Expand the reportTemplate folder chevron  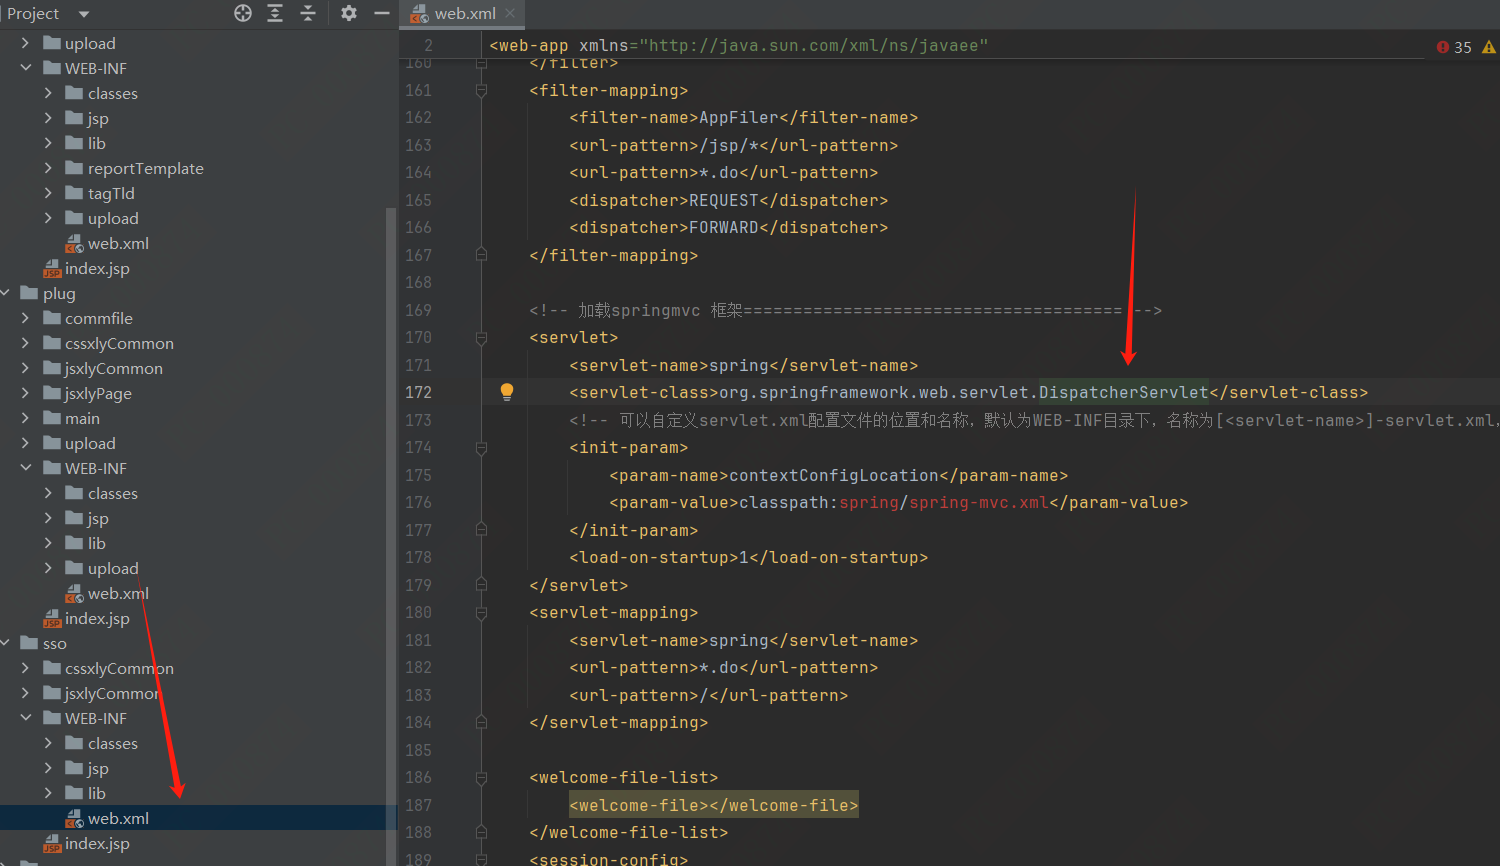[48, 168]
